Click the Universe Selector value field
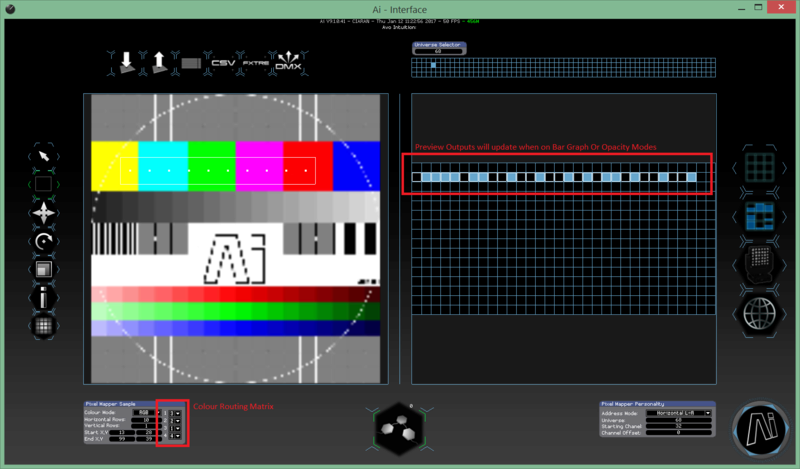The width and height of the screenshot is (800, 469). pyautogui.click(x=438, y=51)
